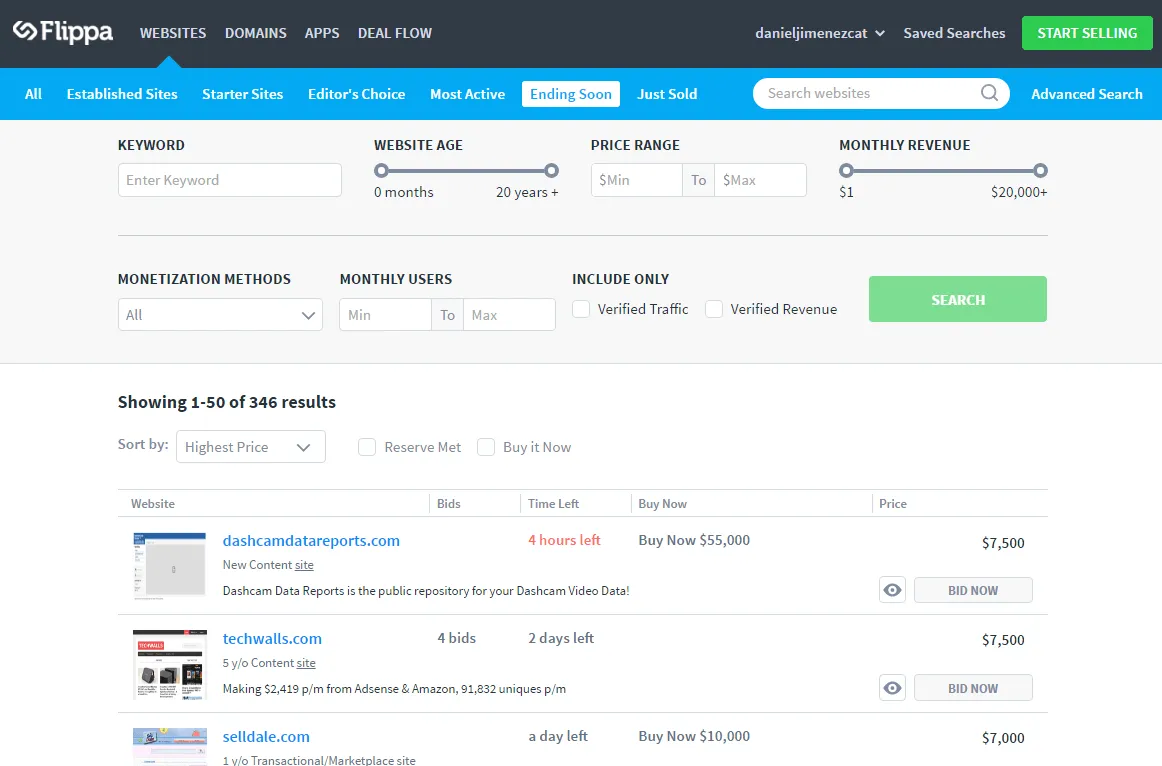
Task: Focus the $Min price field
Action: [x=637, y=180]
